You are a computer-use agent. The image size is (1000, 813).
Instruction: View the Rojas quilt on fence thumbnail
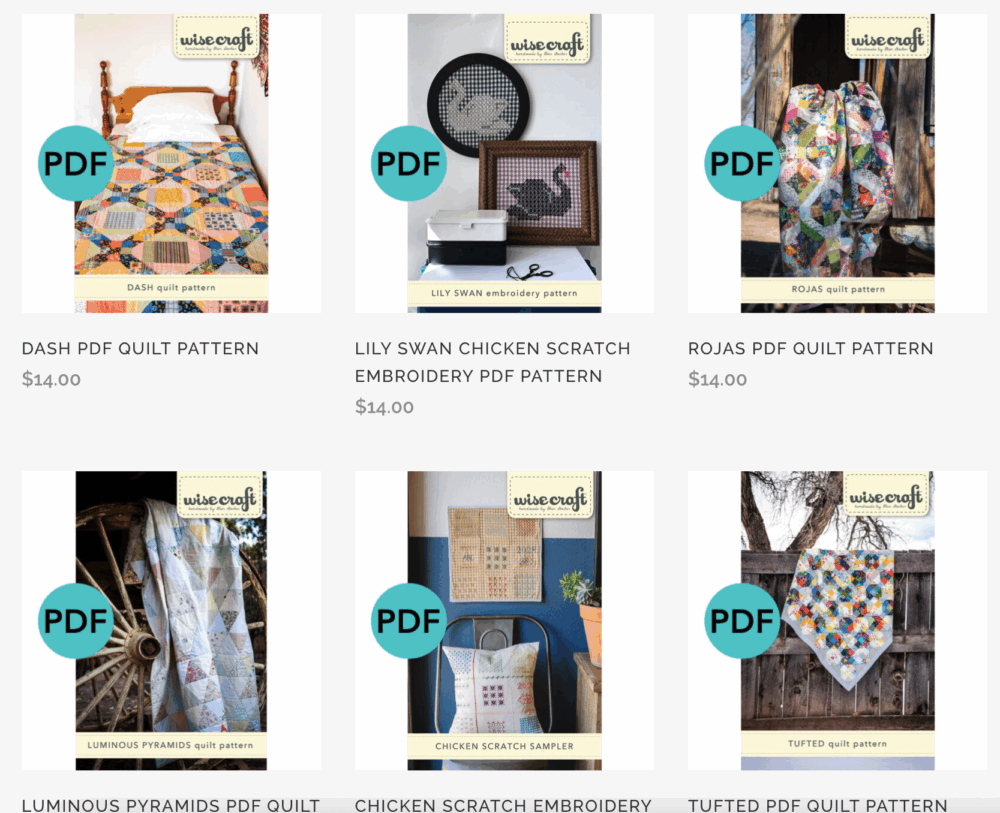click(837, 163)
